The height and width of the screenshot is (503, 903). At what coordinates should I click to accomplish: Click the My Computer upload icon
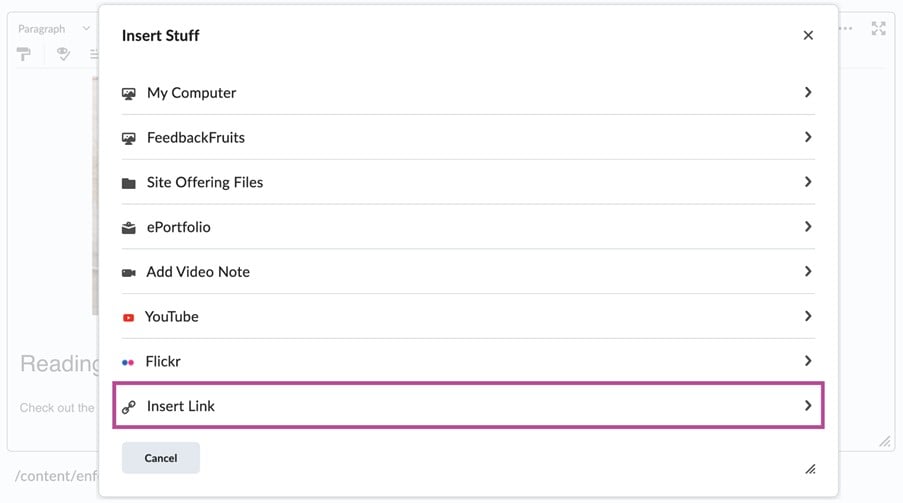tap(128, 93)
